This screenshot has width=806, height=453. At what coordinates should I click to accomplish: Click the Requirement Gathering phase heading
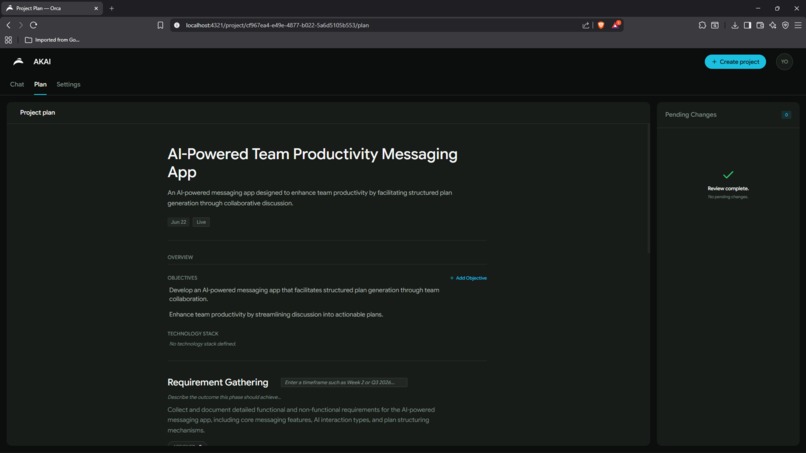tap(217, 383)
